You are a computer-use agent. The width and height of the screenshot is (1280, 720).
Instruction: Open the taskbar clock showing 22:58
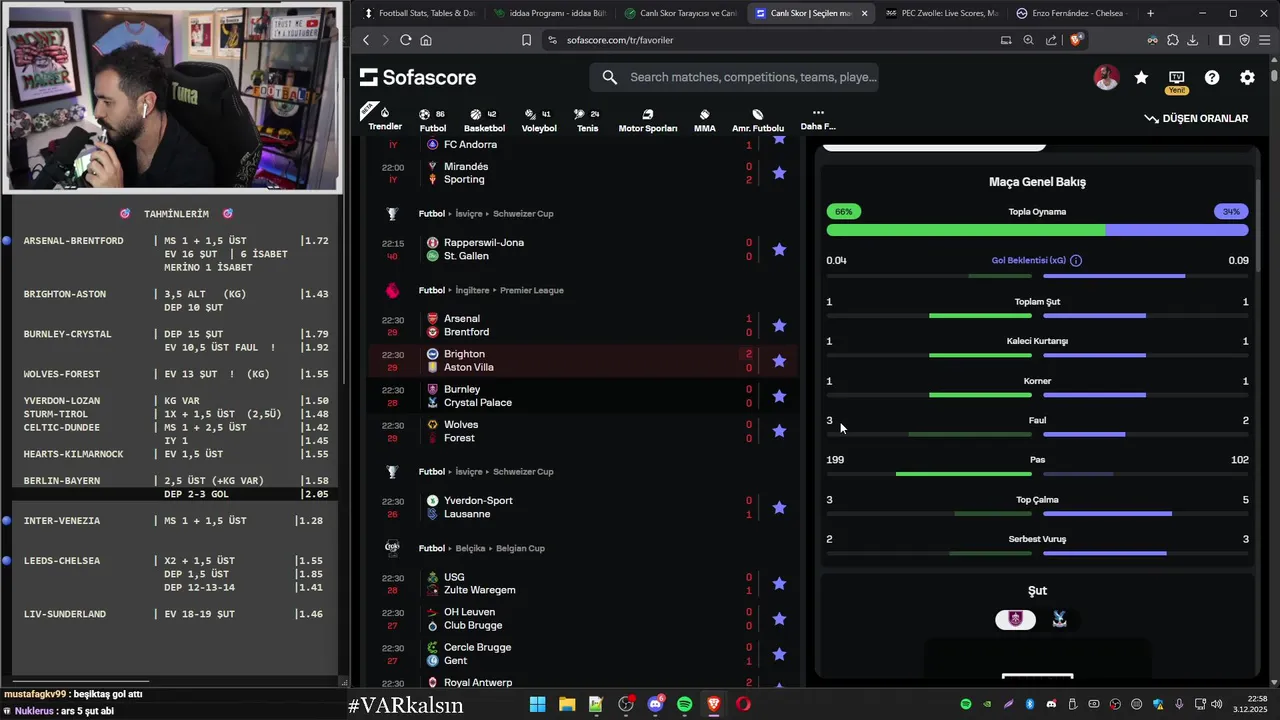click(1250, 704)
